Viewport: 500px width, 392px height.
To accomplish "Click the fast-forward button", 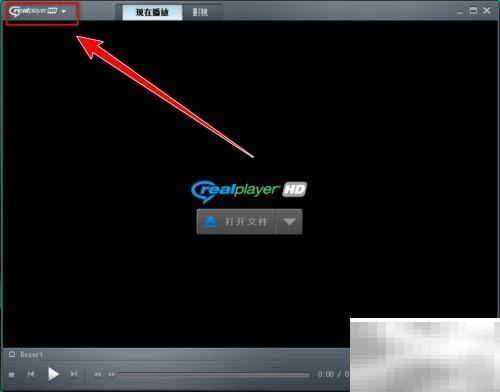I will pos(112,375).
